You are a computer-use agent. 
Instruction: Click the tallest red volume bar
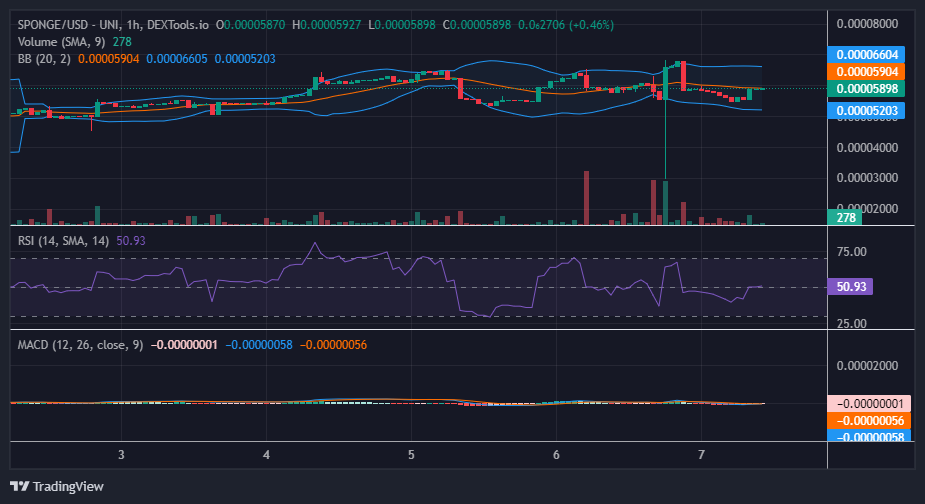click(x=586, y=198)
